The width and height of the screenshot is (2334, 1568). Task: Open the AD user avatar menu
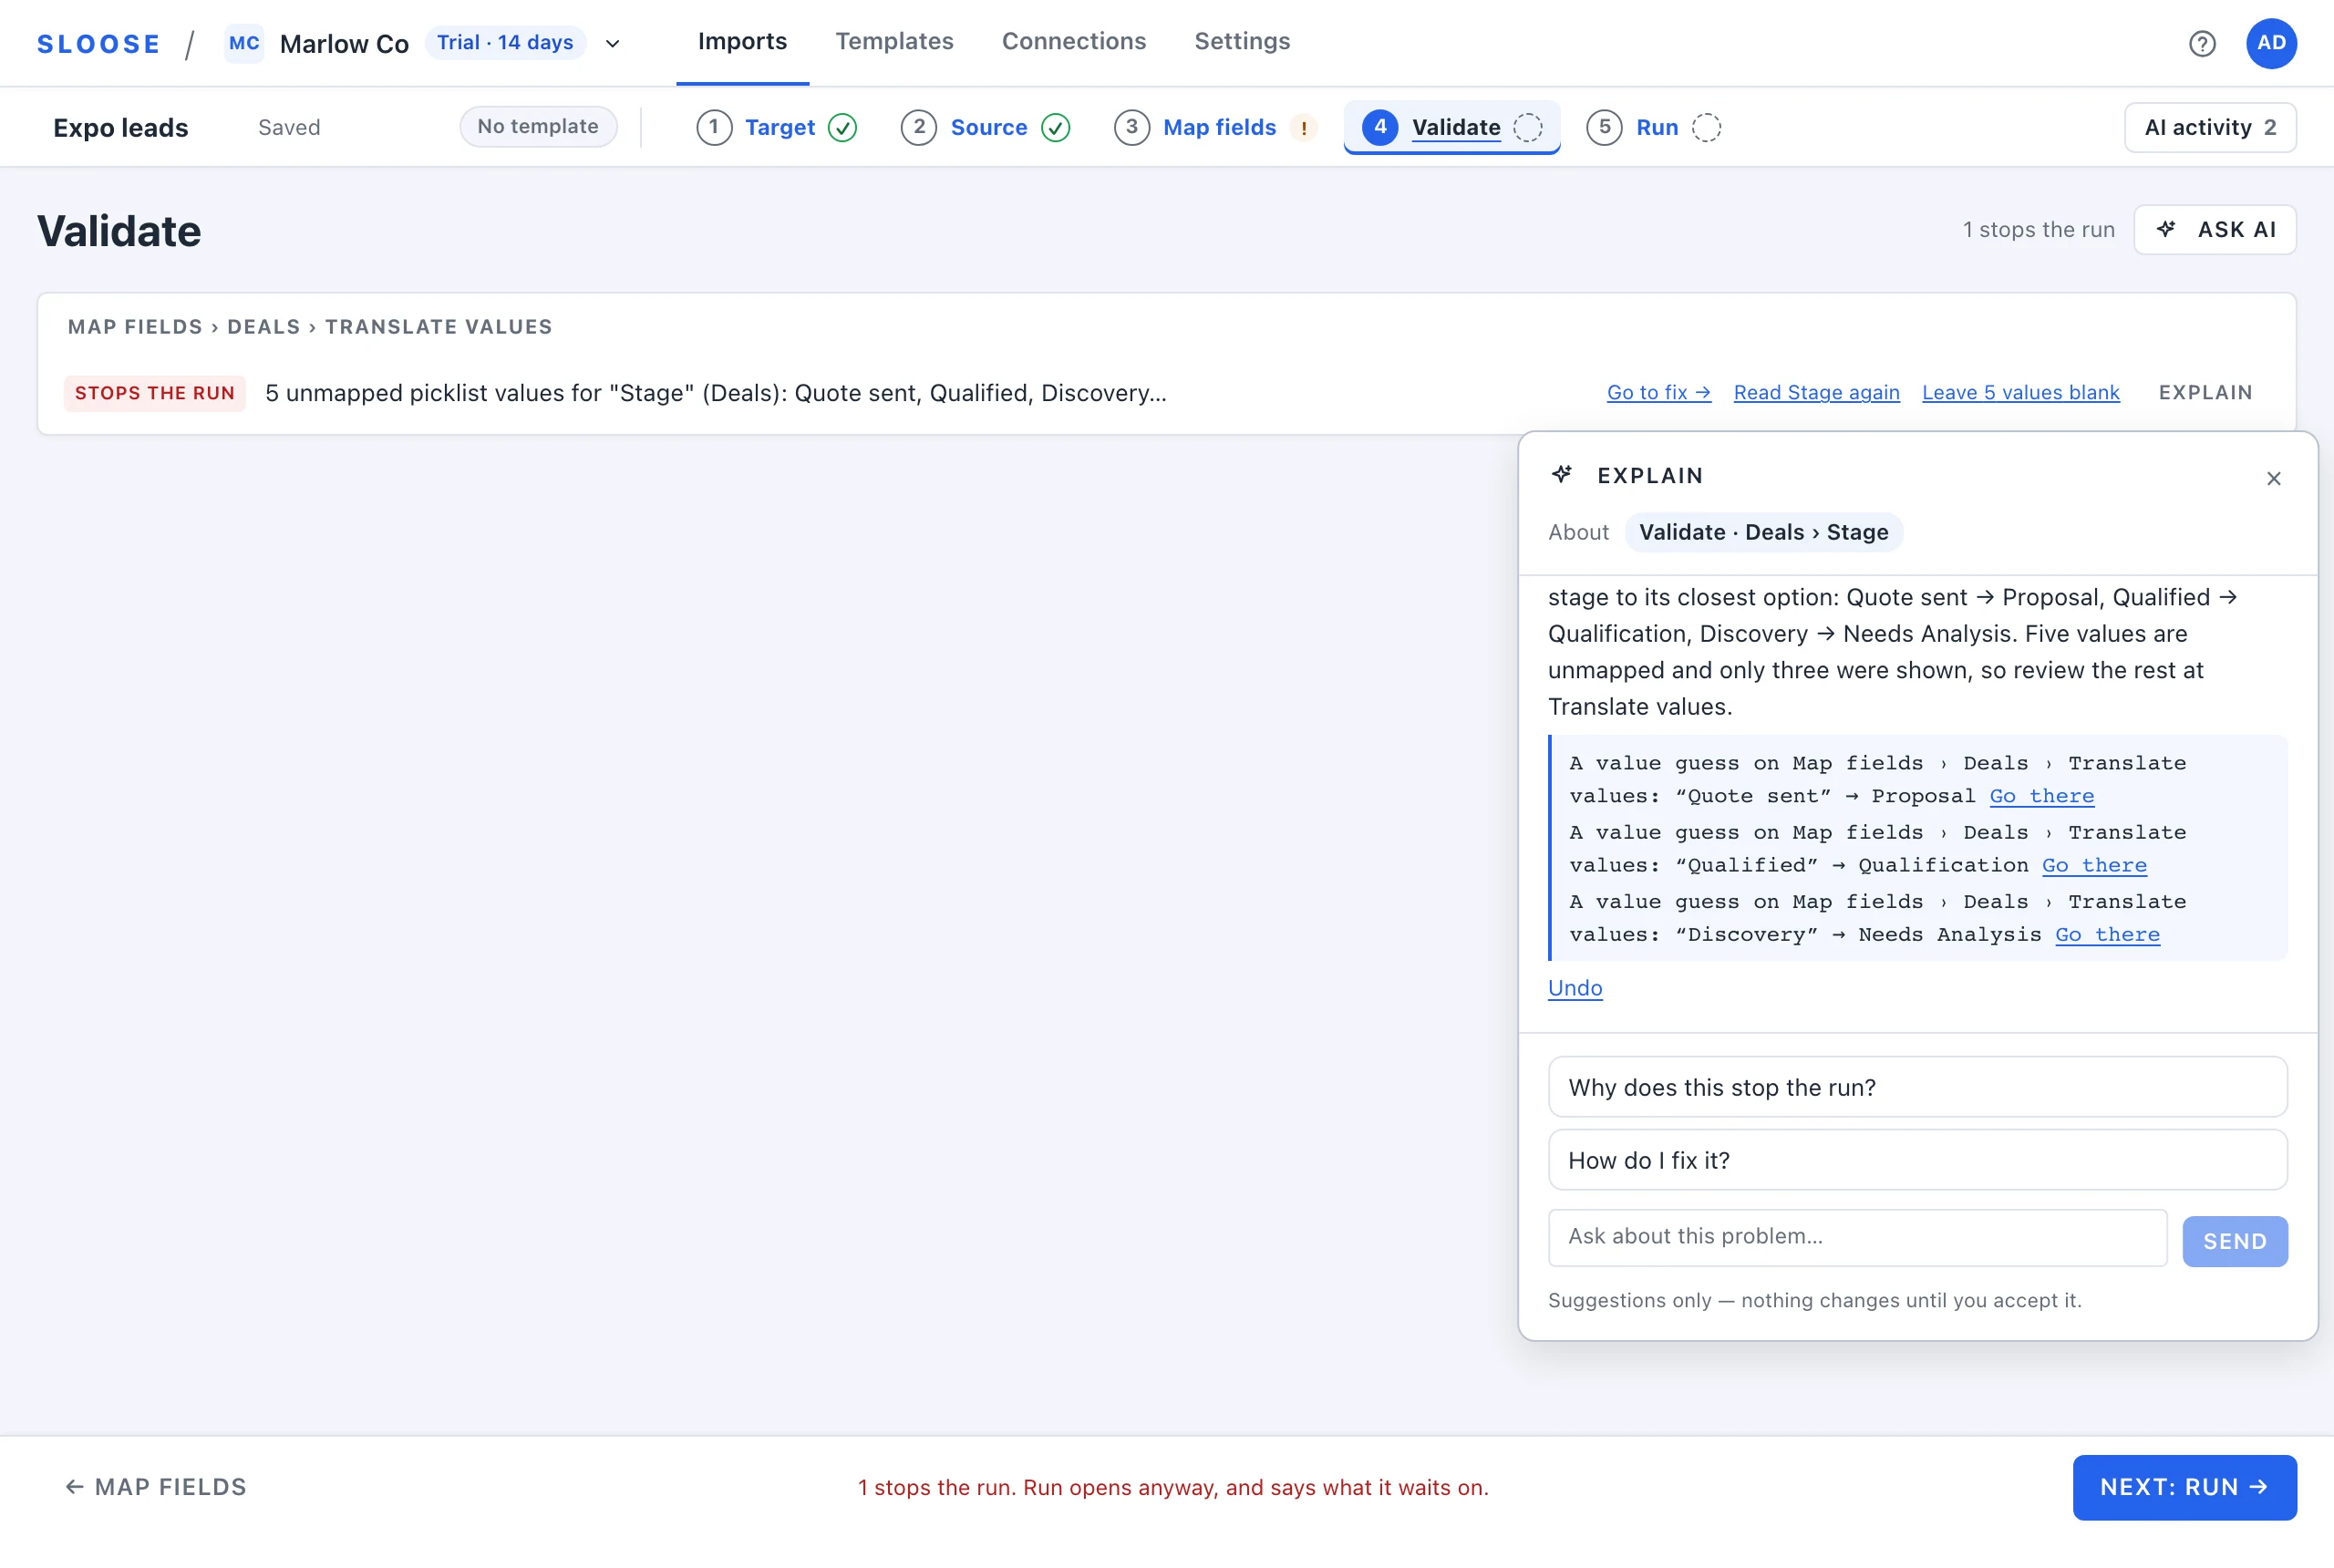[2271, 43]
